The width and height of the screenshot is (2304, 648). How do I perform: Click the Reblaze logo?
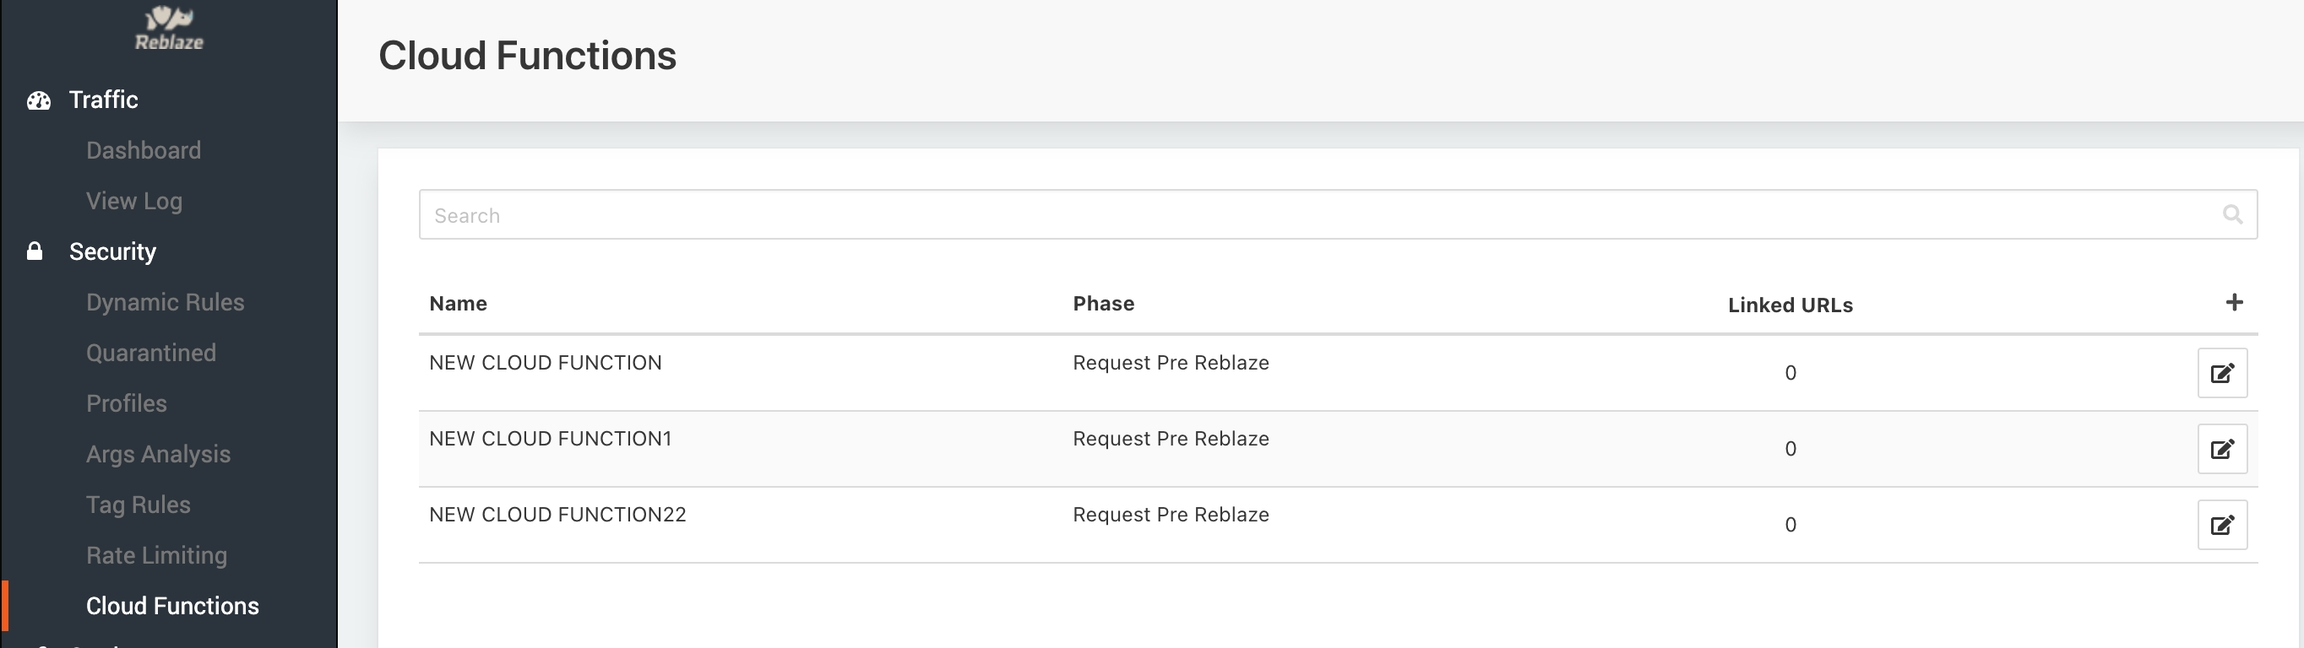tap(169, 28)
